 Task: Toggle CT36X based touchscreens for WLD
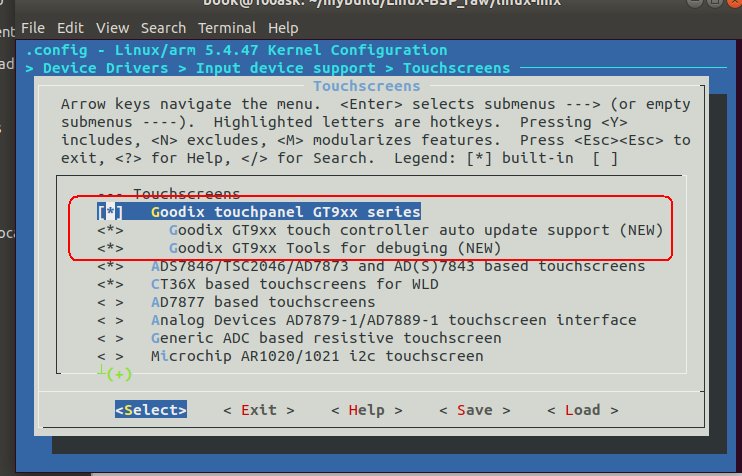click(x=110, y=284)
